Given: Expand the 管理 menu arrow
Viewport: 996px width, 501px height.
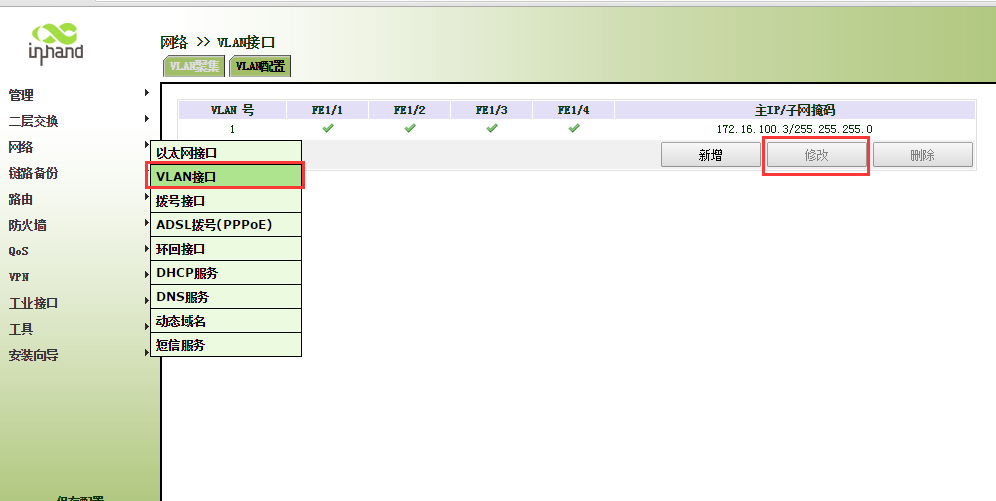Looking at the screenshot, I should coord(146,94).
